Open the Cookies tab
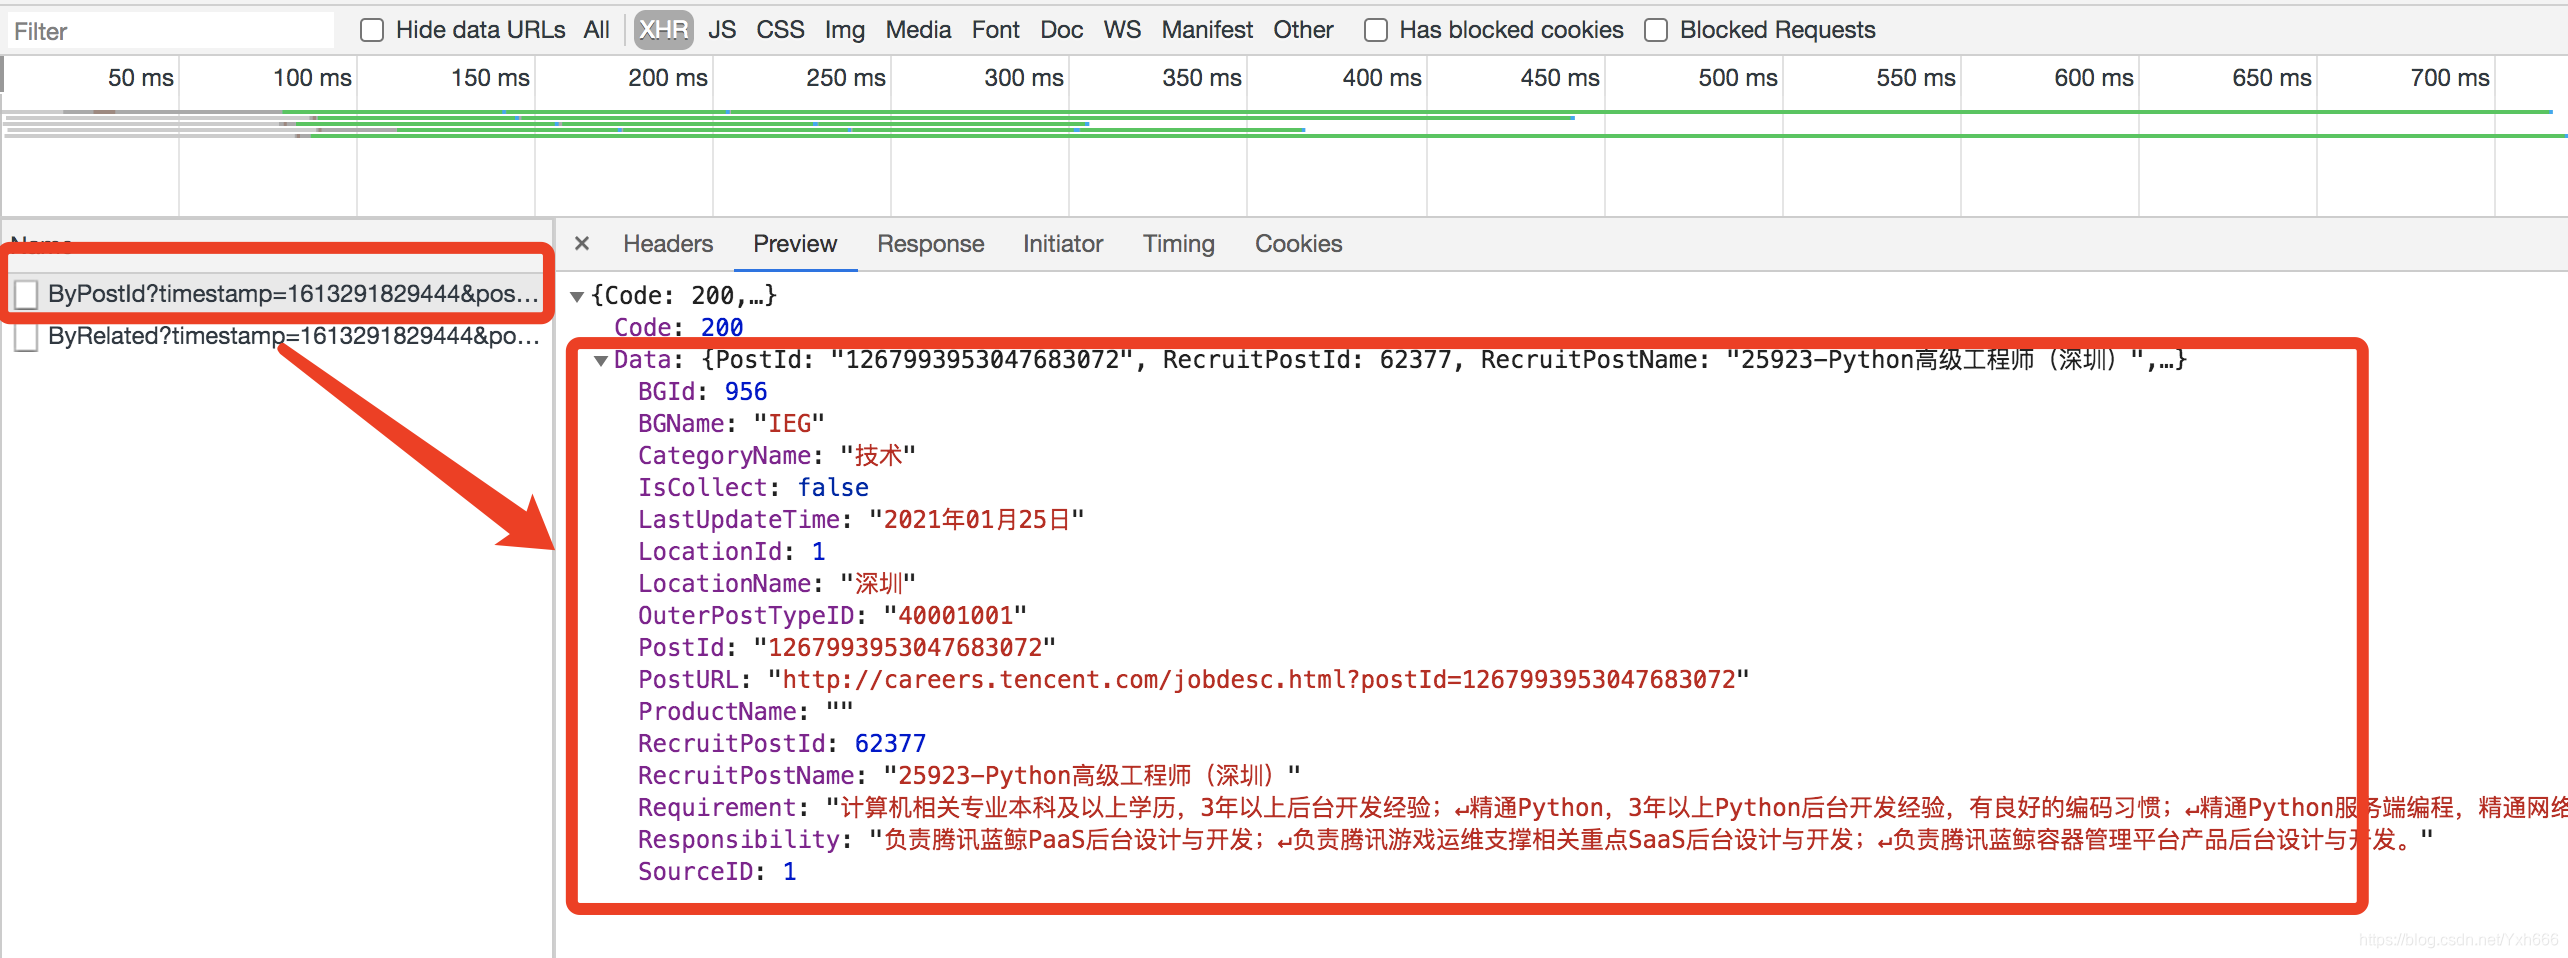The height and width of the screenshot is (958, 2568). coord(1299,244)
